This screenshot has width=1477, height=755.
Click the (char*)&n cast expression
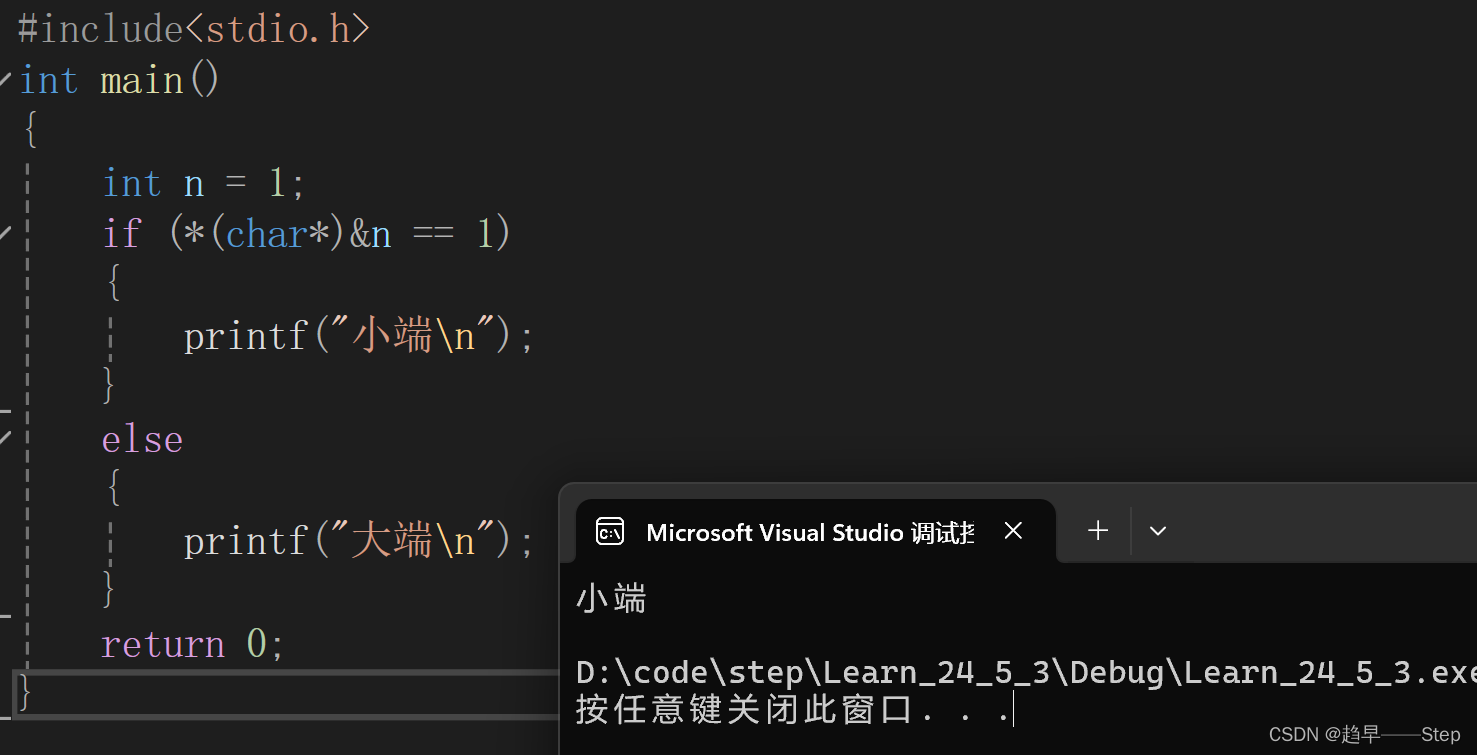(x=301, y=234)
